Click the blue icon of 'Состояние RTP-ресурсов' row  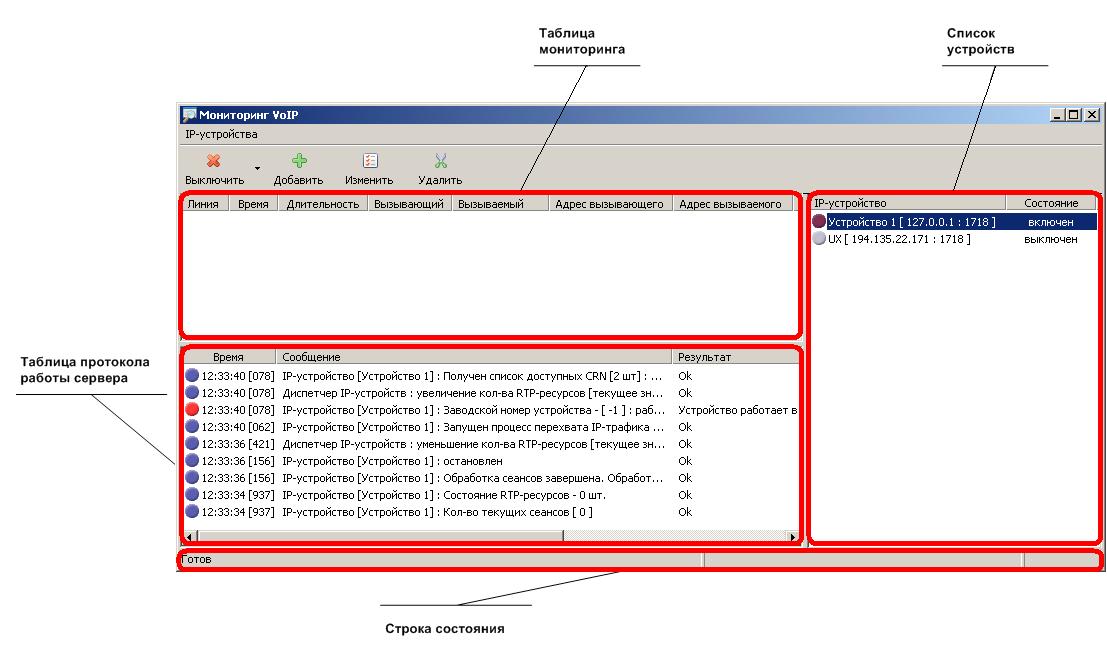pos(191,494)
